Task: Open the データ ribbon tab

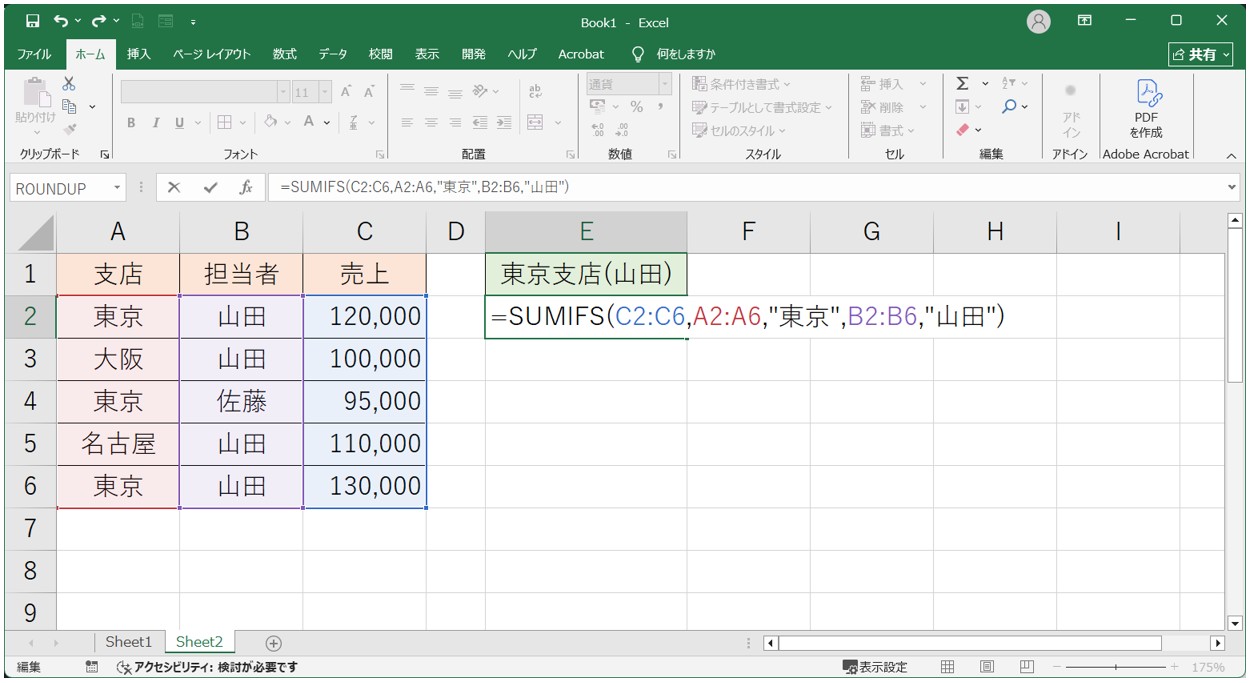Action: click(x=333, y=54)
